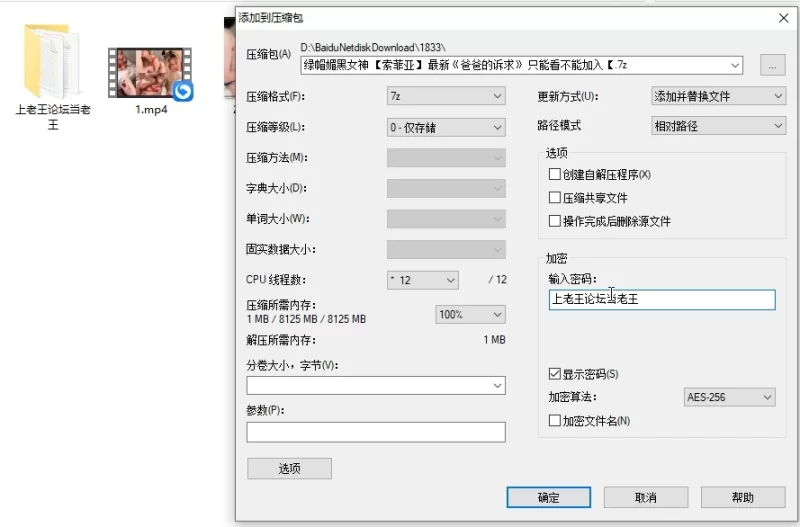Enable 压缩共享文件 checkbox
800x527 pixels.
pos(555,197)
